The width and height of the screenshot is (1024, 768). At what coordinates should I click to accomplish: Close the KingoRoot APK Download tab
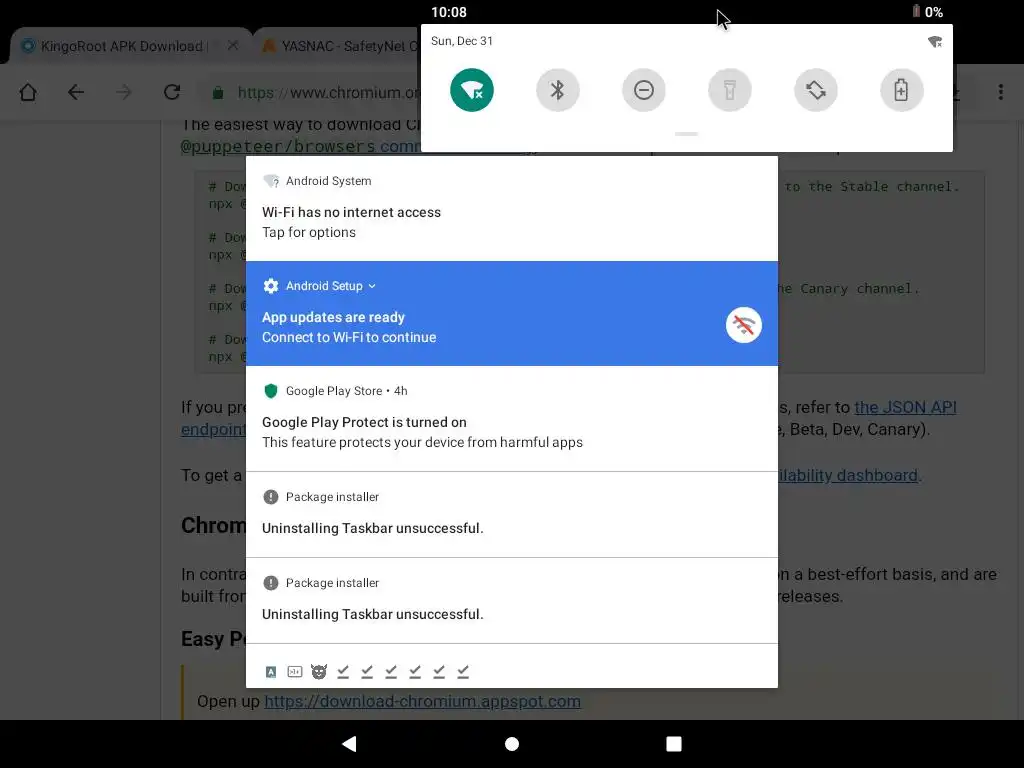tap(233, 46)
